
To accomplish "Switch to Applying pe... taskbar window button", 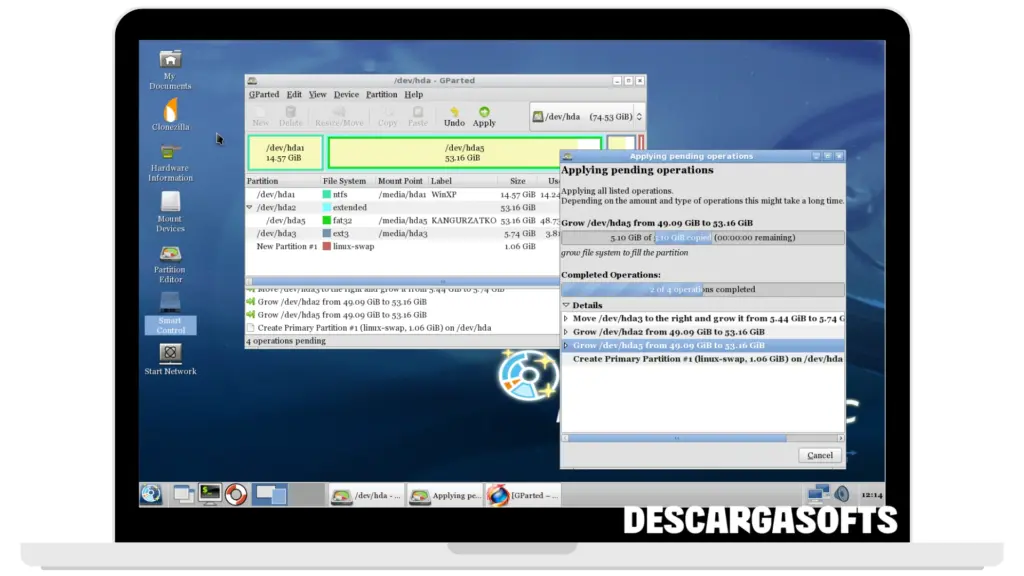I will (445, 495).
